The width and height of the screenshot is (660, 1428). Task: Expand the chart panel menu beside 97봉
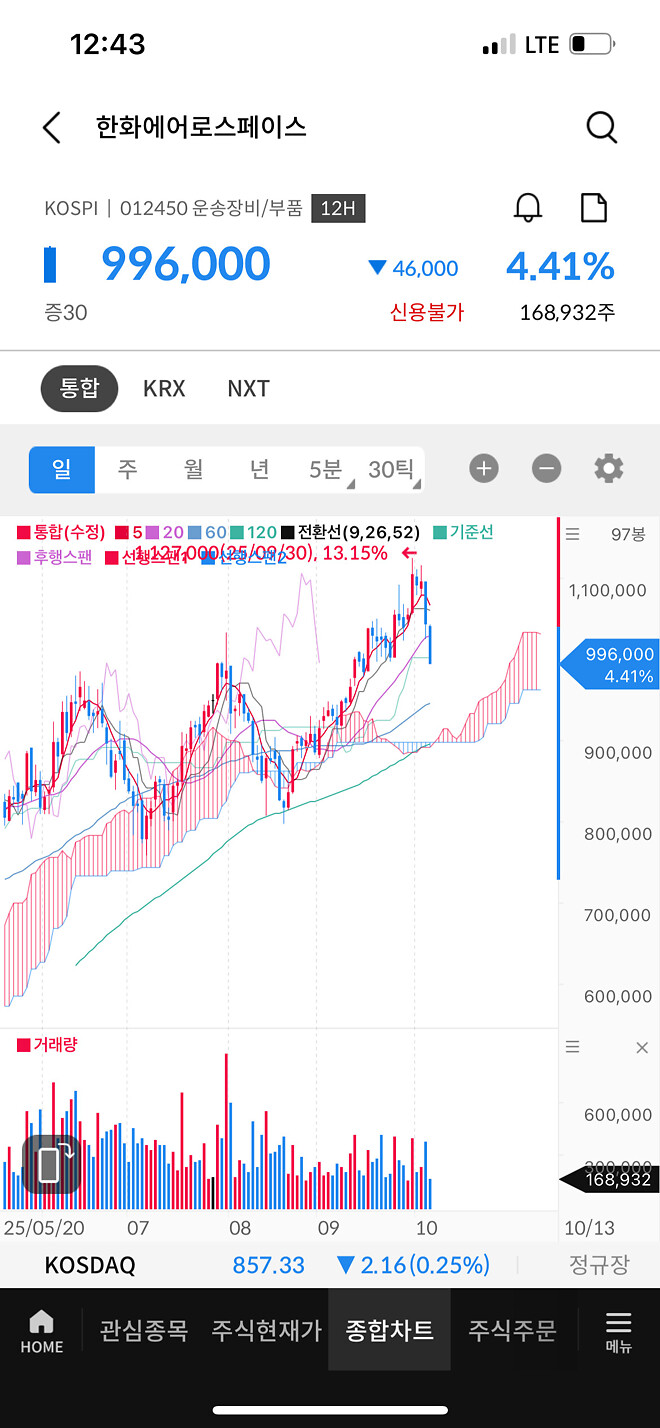click(x=572, y=533)
